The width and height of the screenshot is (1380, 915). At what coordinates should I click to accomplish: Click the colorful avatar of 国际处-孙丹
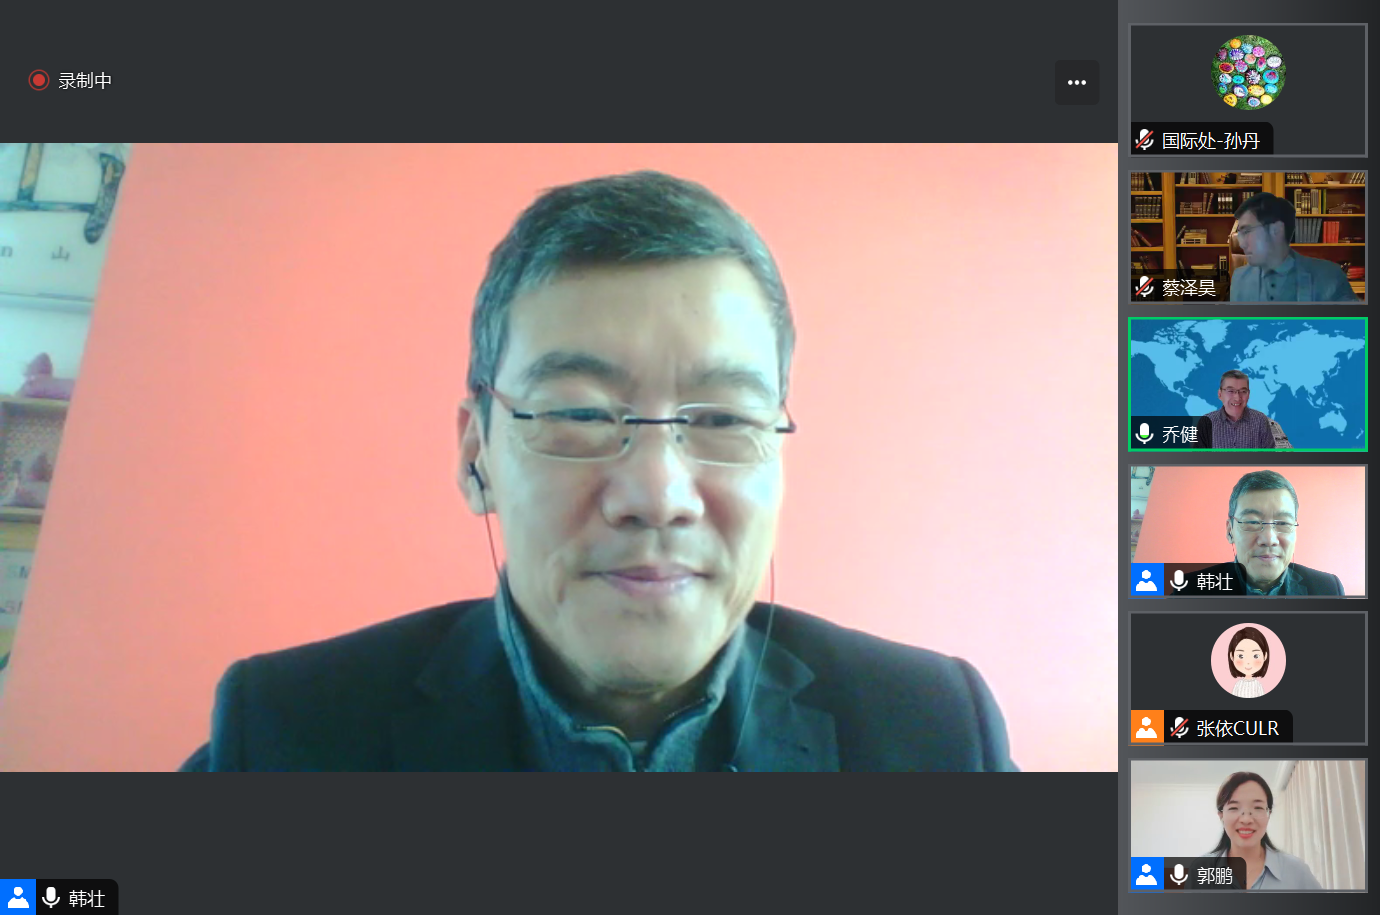(1248, 73)
